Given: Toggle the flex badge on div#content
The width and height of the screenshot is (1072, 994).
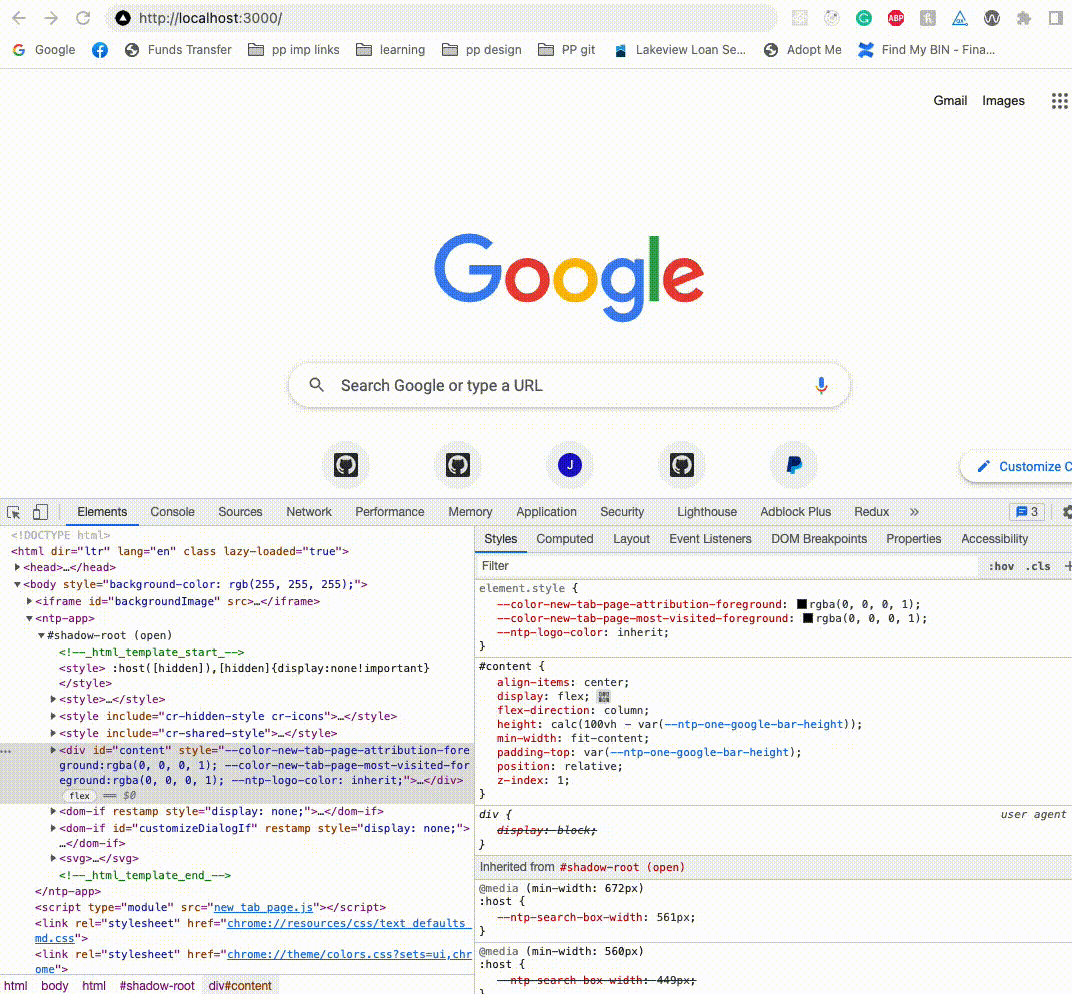Looking at the screenshot, I should click(x=79, y=796).
